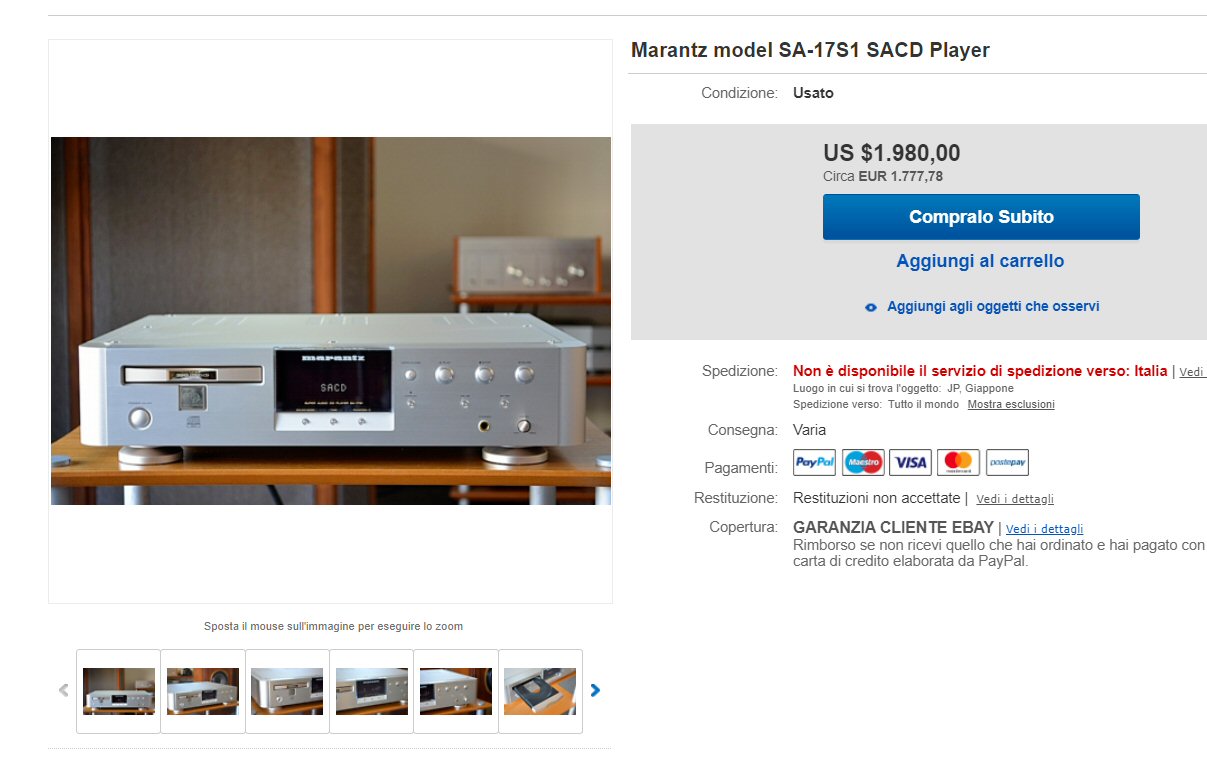Click the Maestro card icon
The image size is (1207, 767).
863,462
